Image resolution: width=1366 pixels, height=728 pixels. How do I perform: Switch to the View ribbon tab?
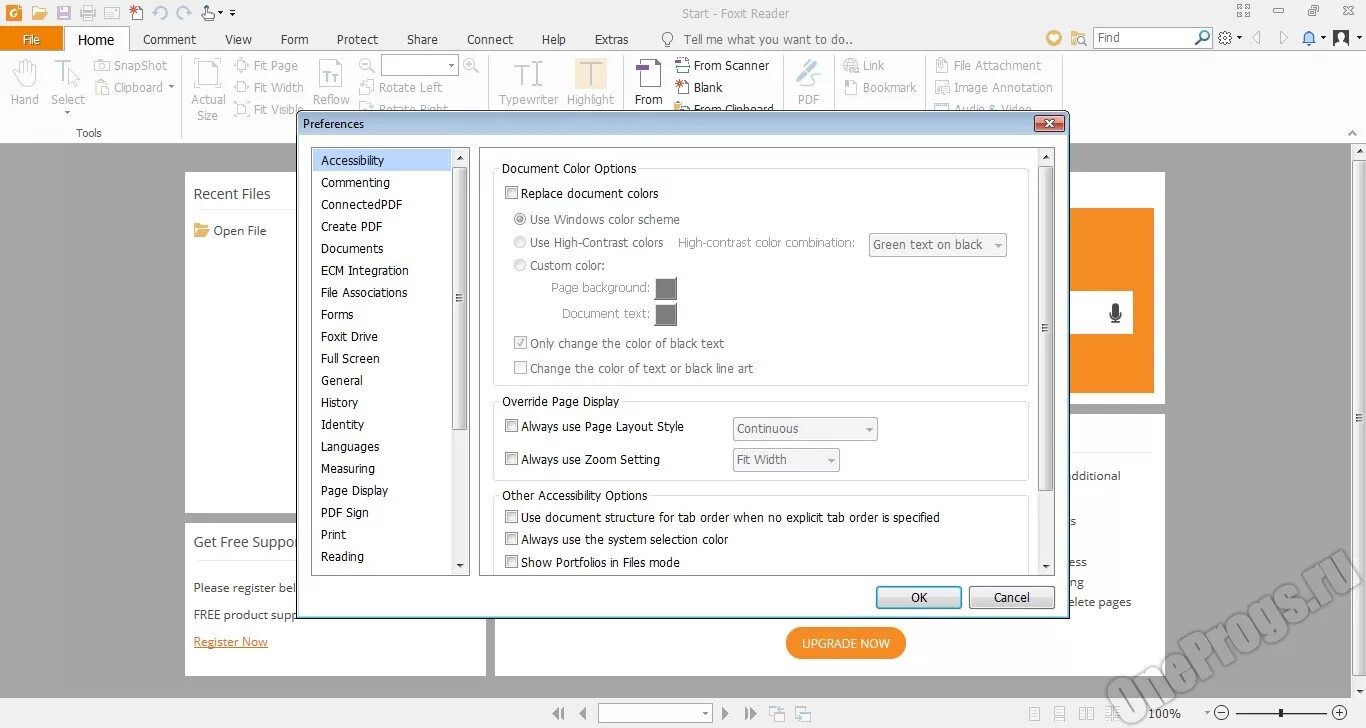pyautogui.click(x=238, y=39)
